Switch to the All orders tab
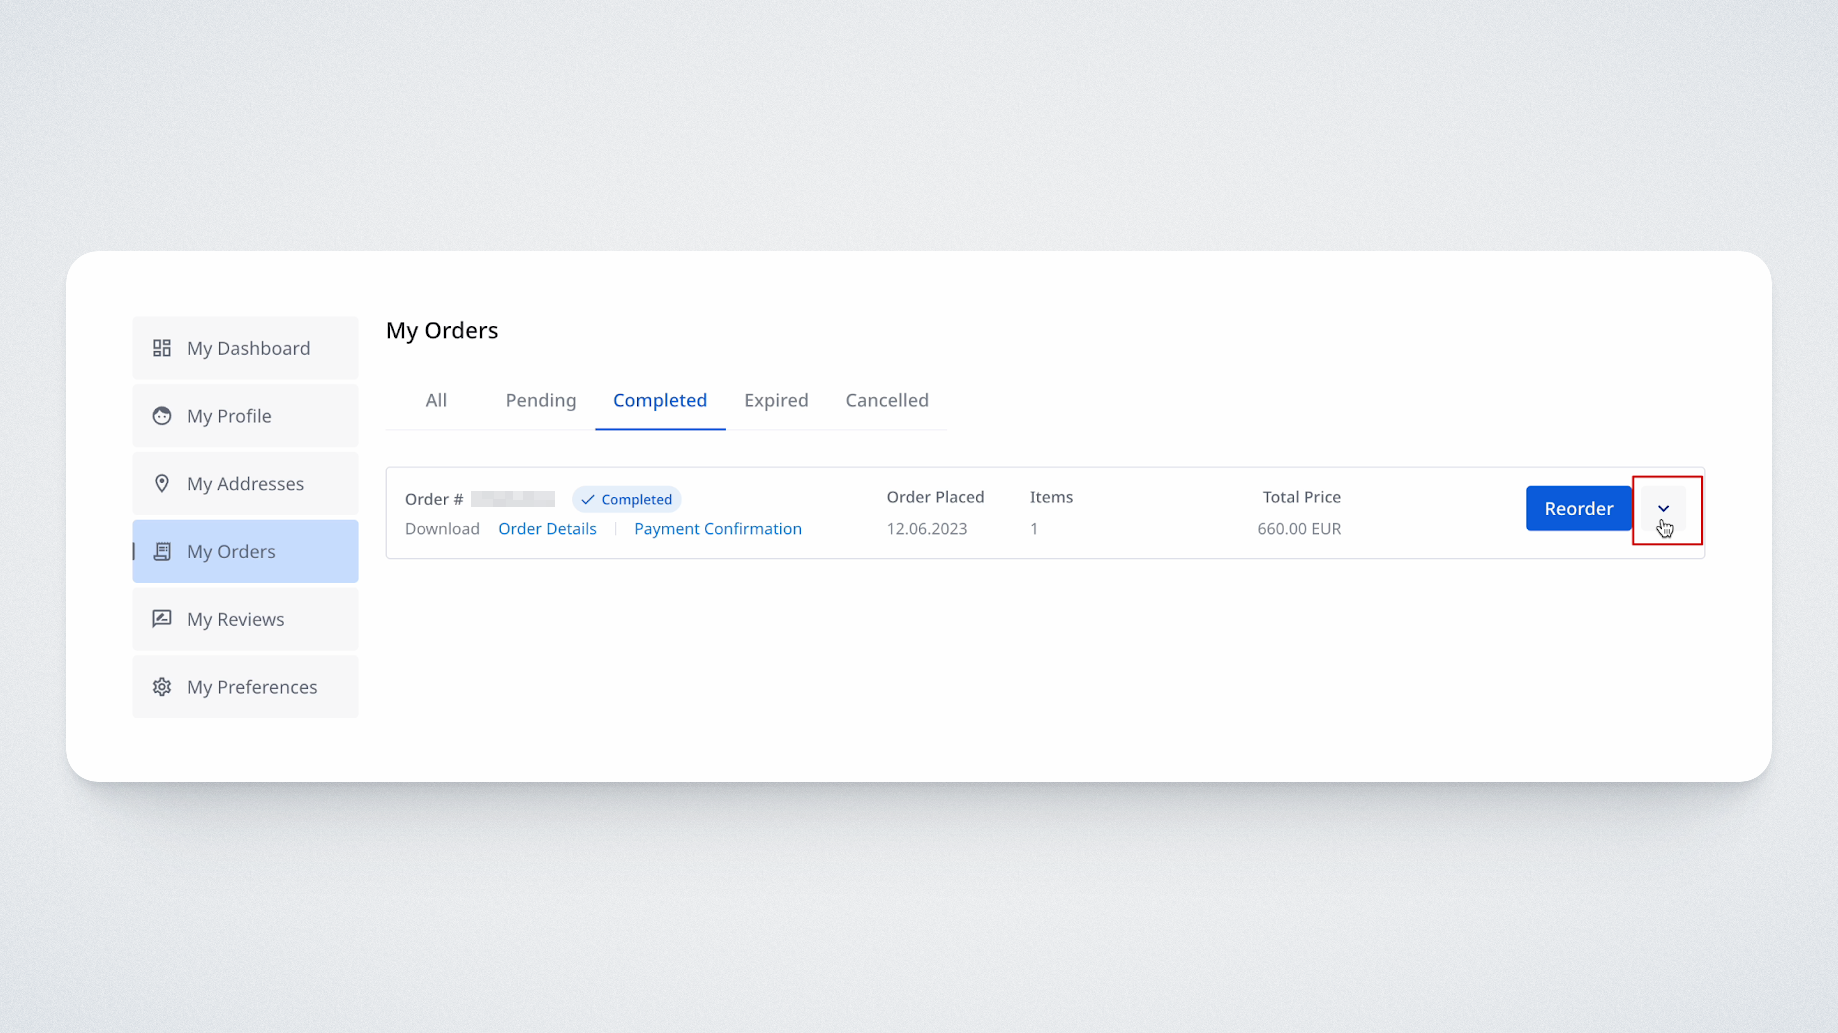1838x1033 pixels. pos(436,400)
